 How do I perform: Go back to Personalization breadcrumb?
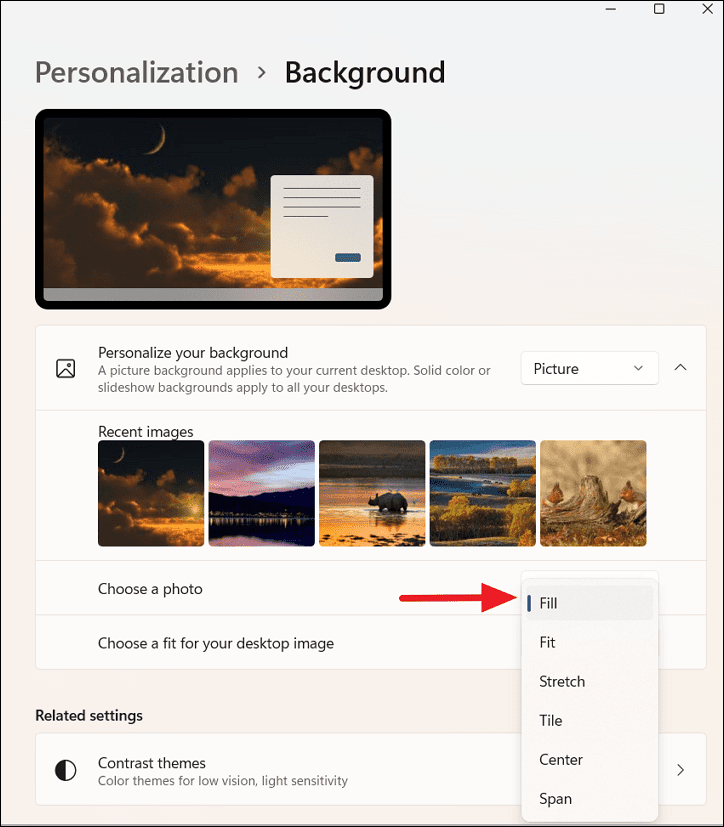coord(137,72)
